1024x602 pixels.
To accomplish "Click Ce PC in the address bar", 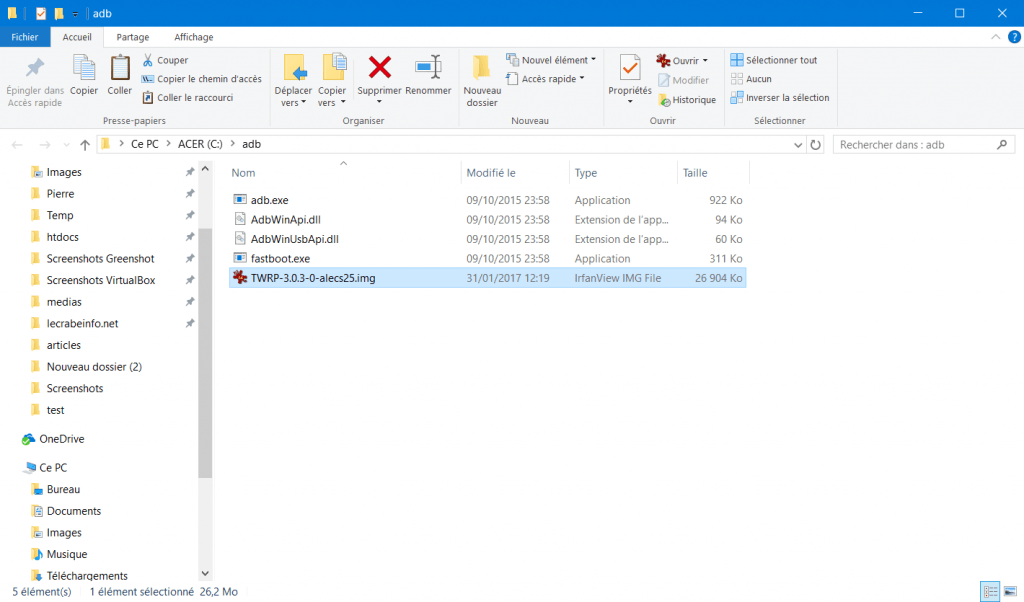I will 144,144.
